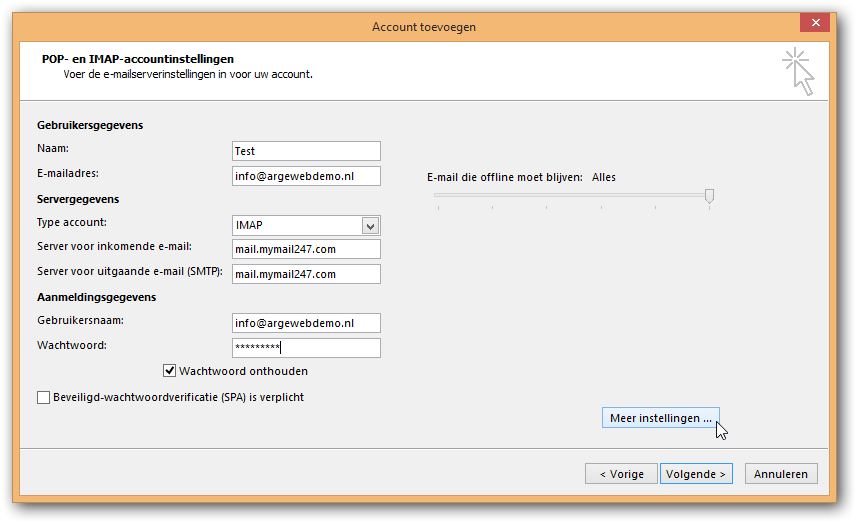Open Meer instellingen dialog

tap(660, 418)
